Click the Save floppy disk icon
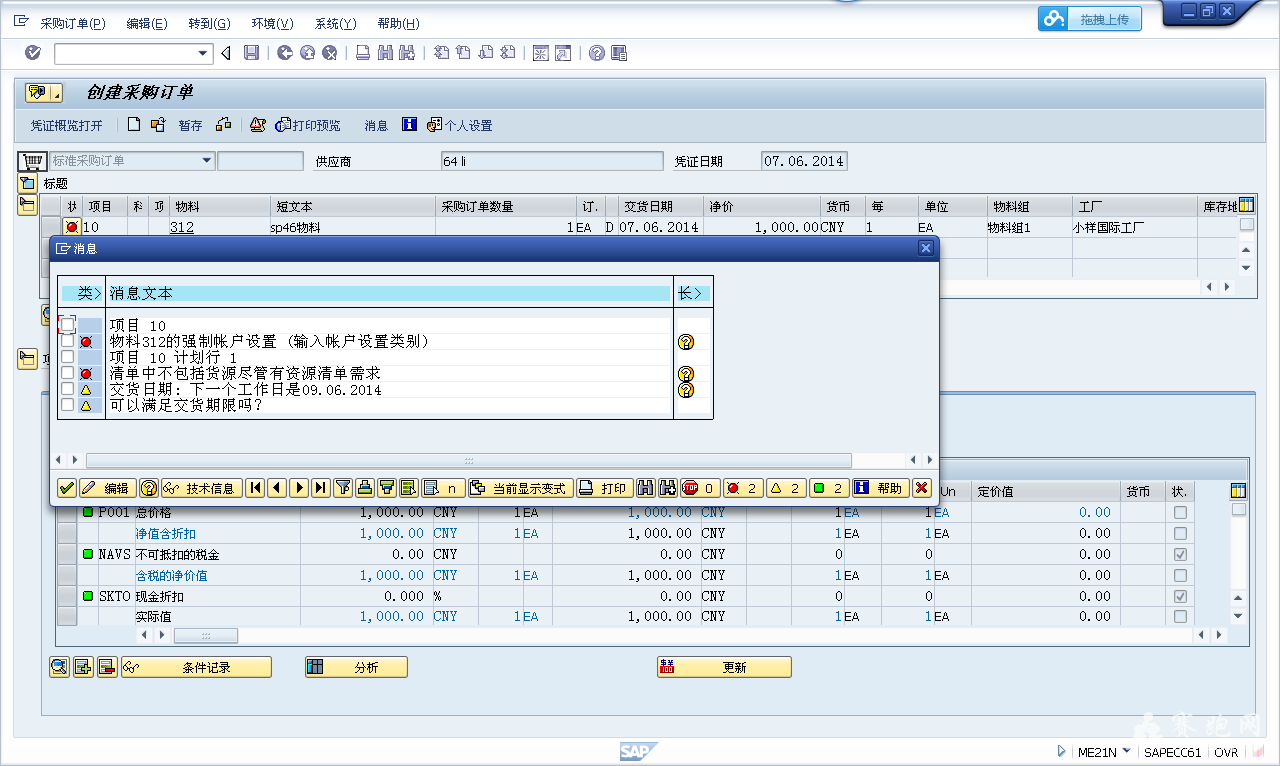1280x766 pixels. tap(252, 53)
